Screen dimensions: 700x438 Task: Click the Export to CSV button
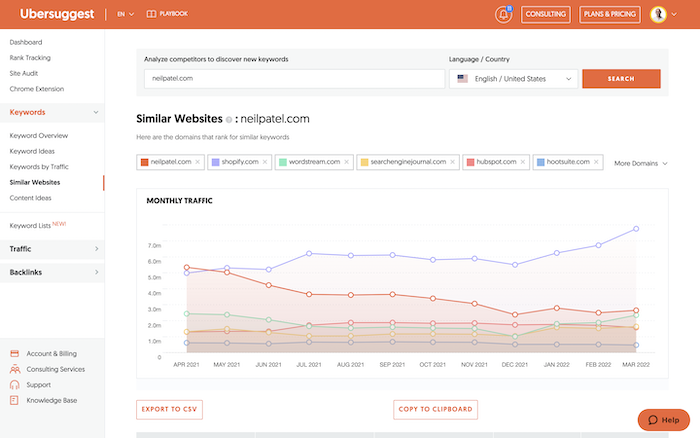(170, 409)
